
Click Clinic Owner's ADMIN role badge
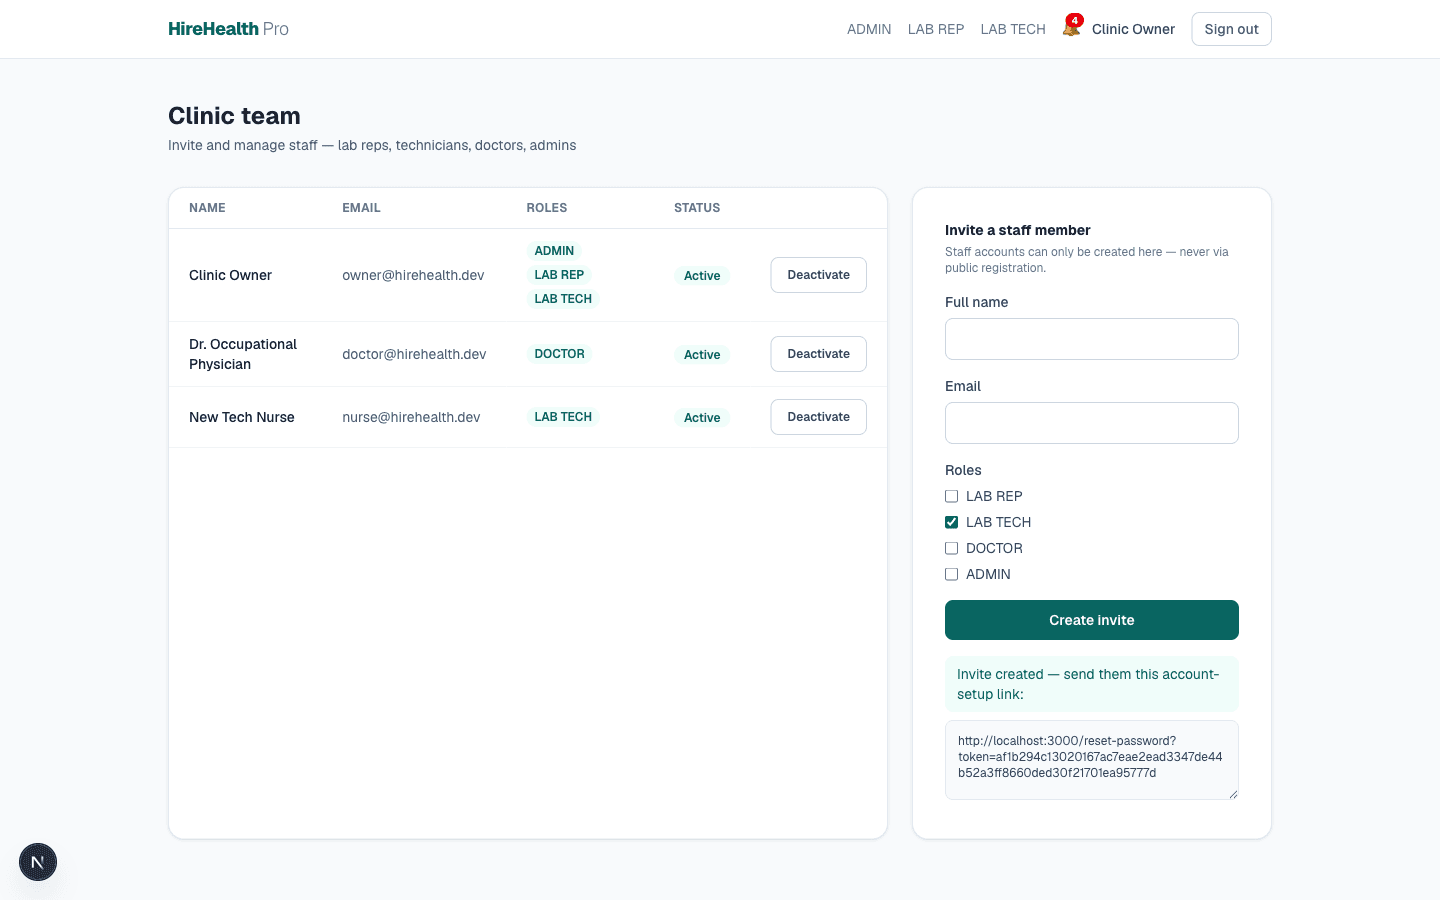(554, 251)
